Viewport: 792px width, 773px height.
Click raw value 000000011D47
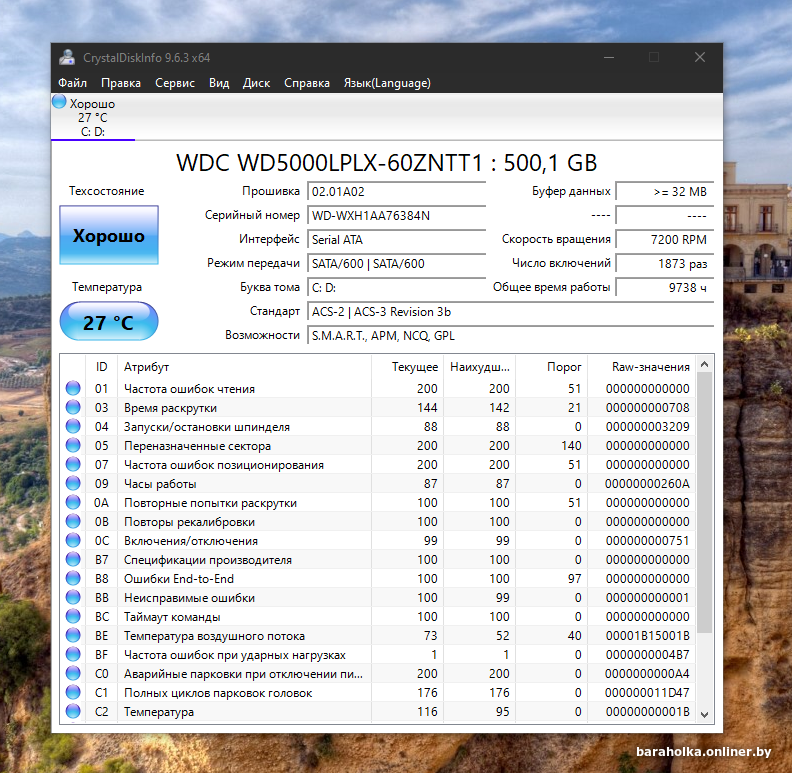pos(647,693)
